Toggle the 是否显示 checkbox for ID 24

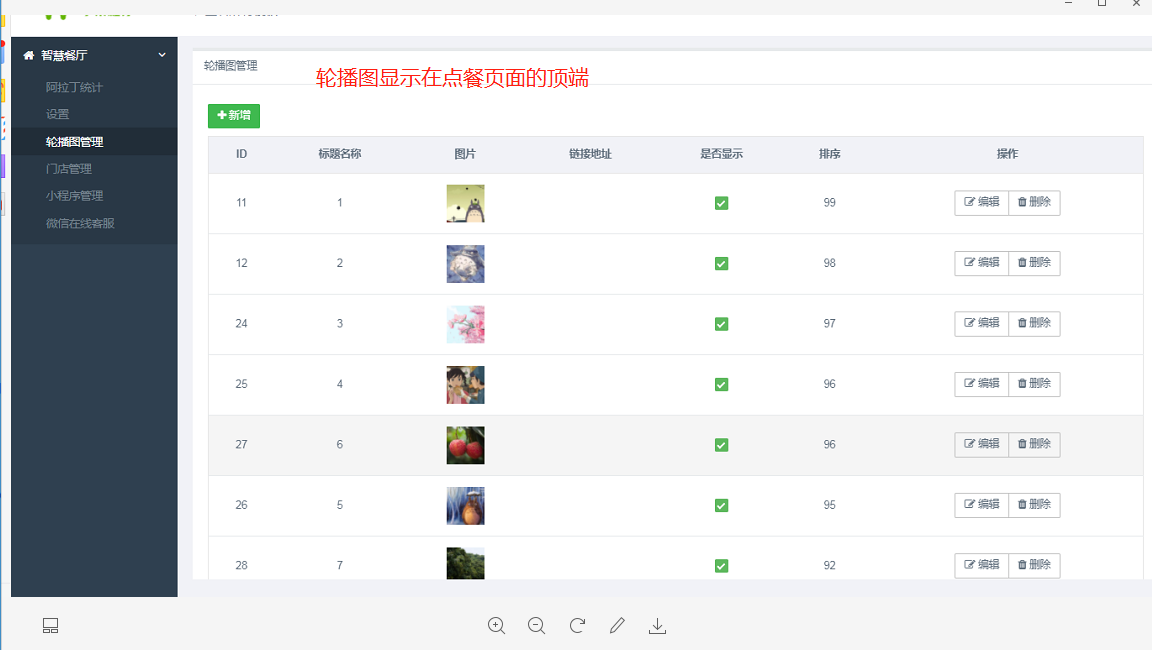(x=721, y=324)
